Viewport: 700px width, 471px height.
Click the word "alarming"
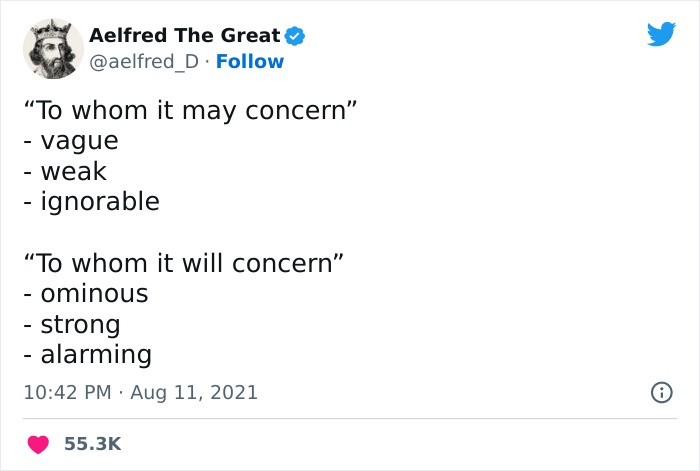click(x=96, y=355)
